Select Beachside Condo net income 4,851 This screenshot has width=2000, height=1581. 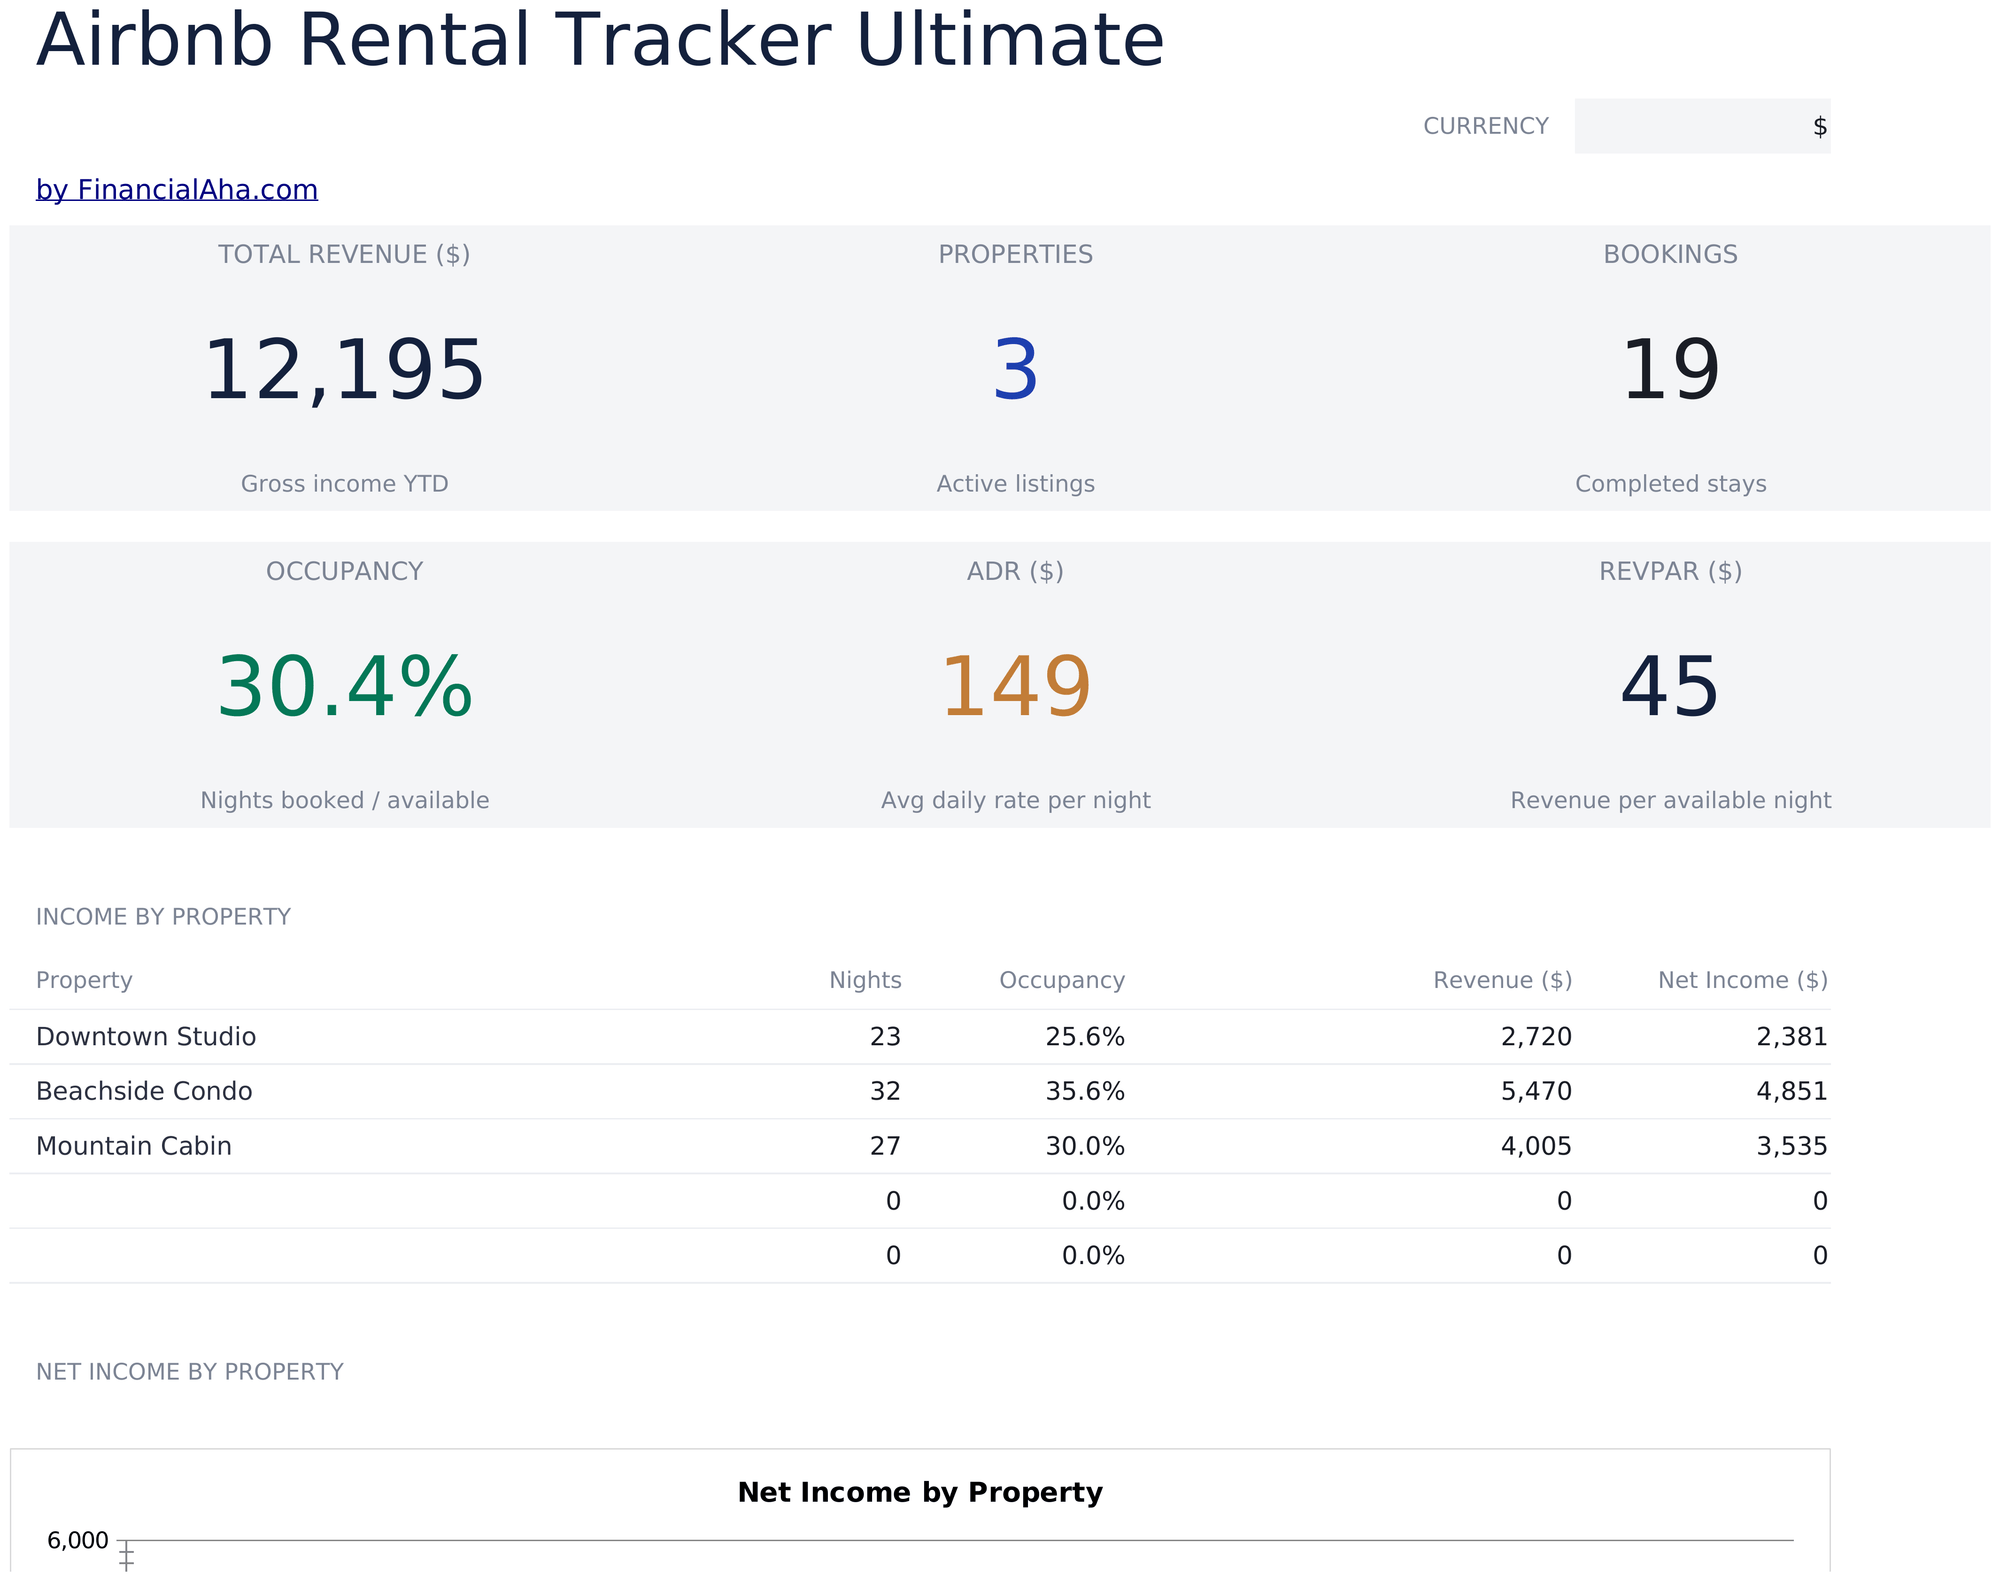point(1792,1091)
